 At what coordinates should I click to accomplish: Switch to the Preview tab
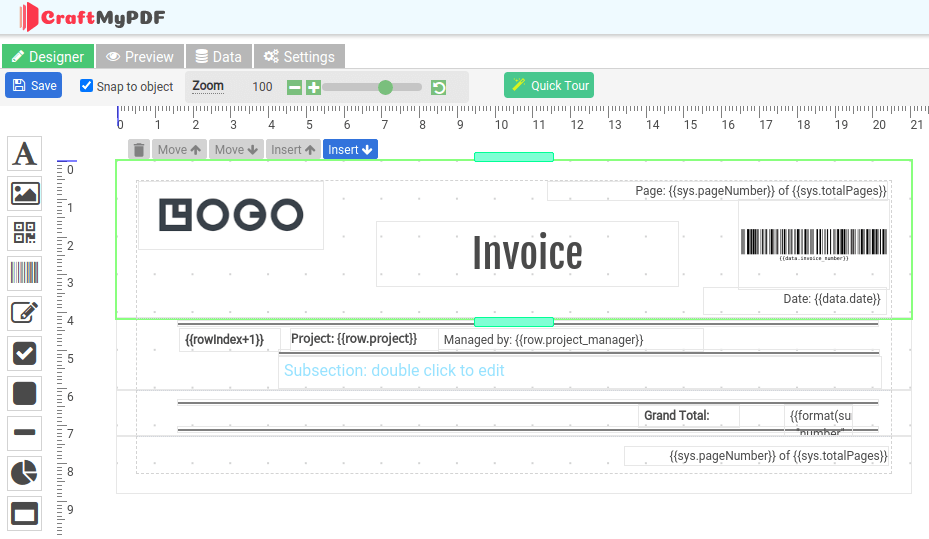pyautogui.click(x=140, y=56)
